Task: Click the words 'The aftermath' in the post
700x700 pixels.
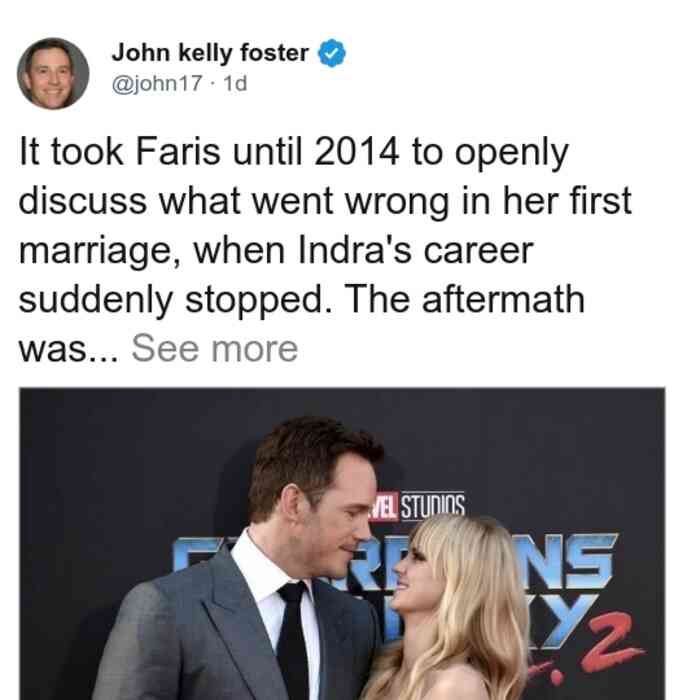Action: click(464, 299)
